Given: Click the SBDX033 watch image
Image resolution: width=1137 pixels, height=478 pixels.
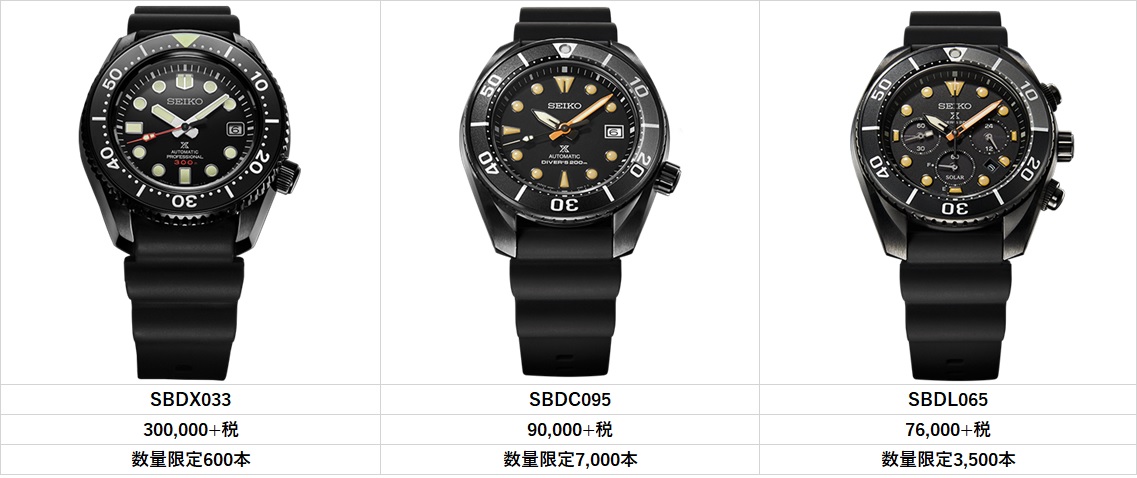Looking at the screenshot, I should pos(190,193).
